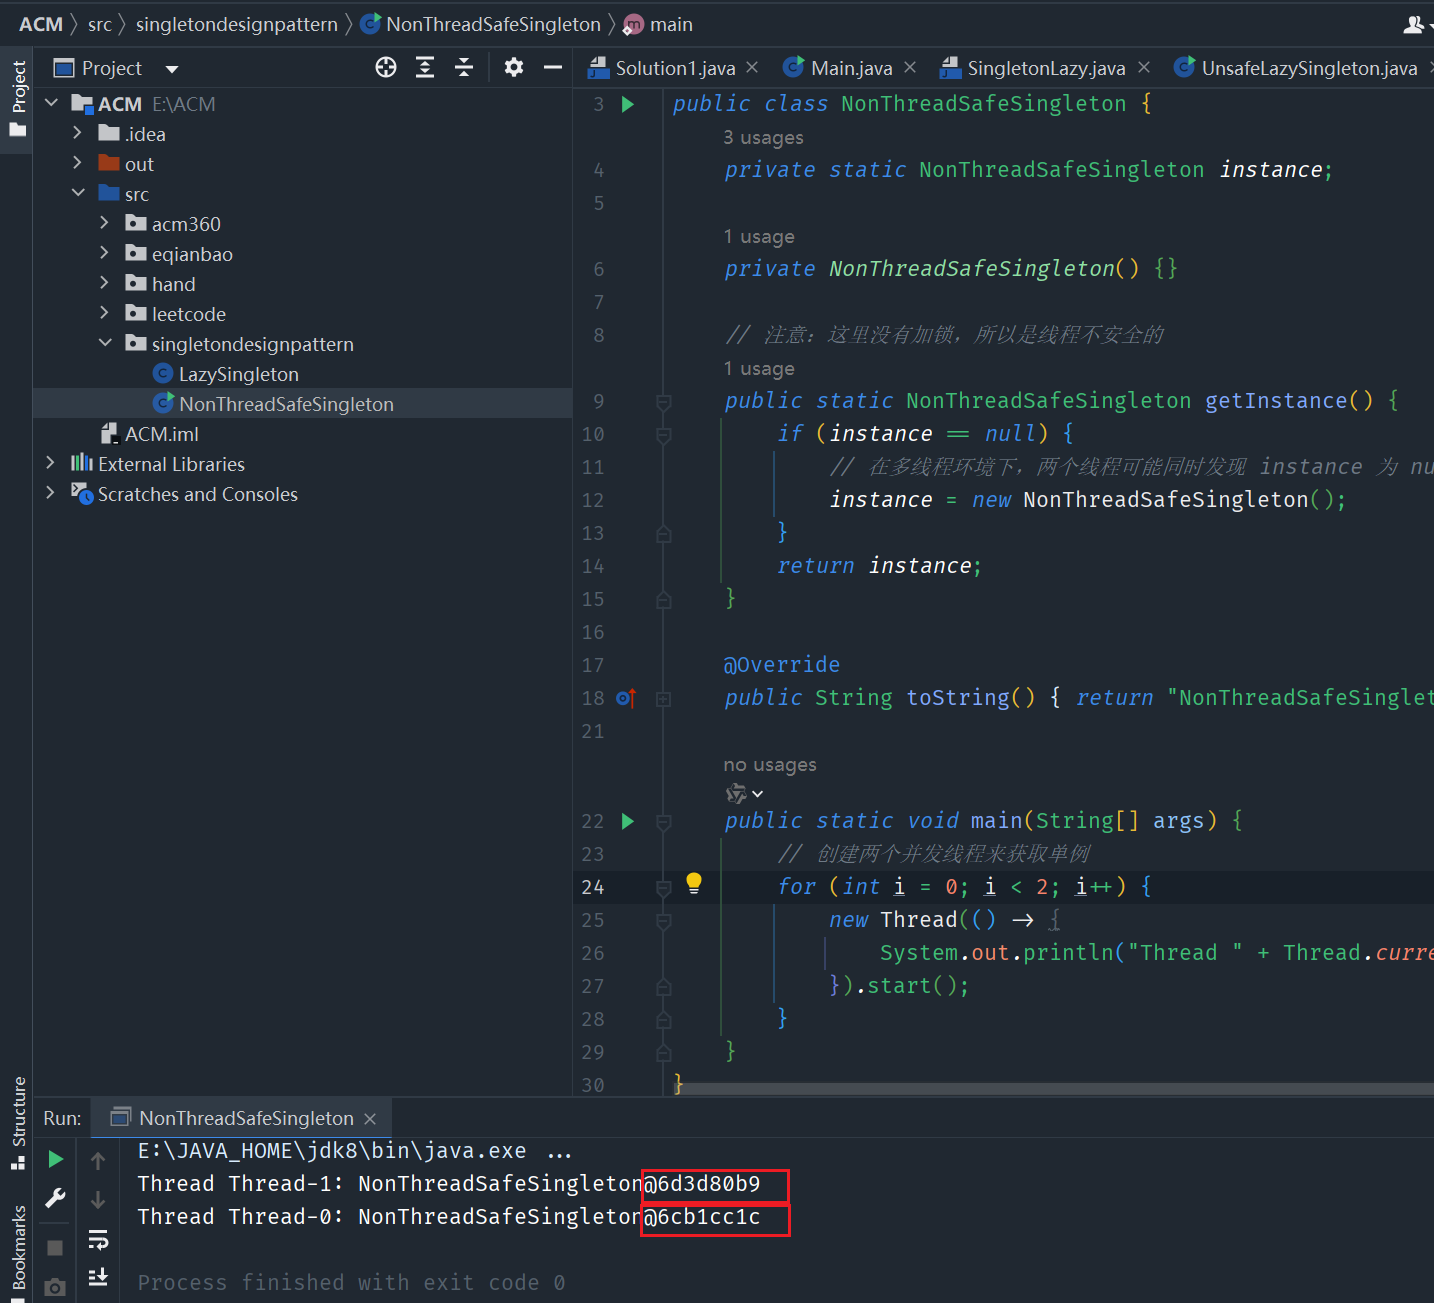Click '3 usages' hint above instance field

[x=763, y=137]
